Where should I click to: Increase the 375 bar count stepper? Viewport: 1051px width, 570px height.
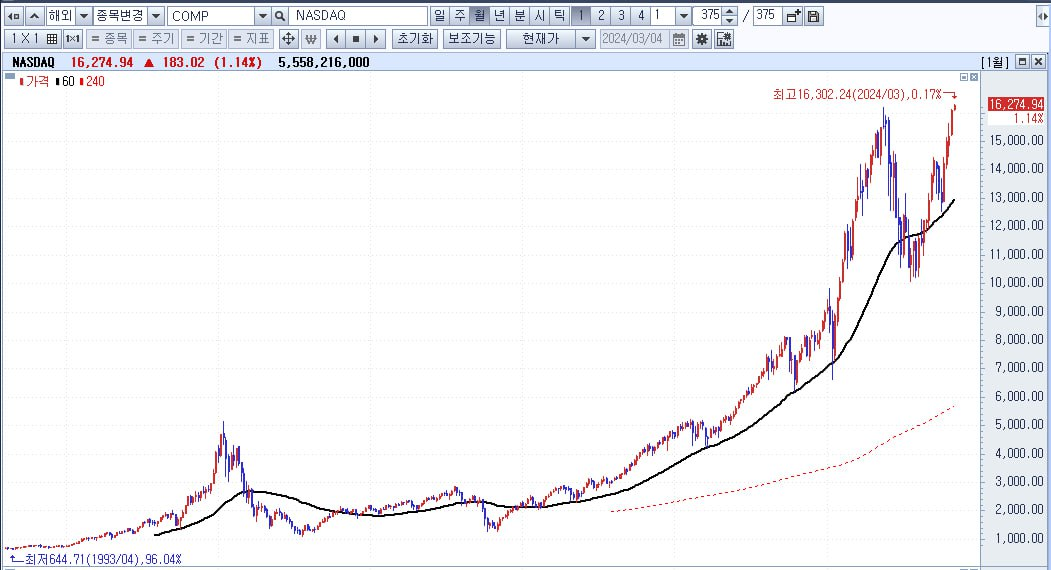click(x=730, y=12)
